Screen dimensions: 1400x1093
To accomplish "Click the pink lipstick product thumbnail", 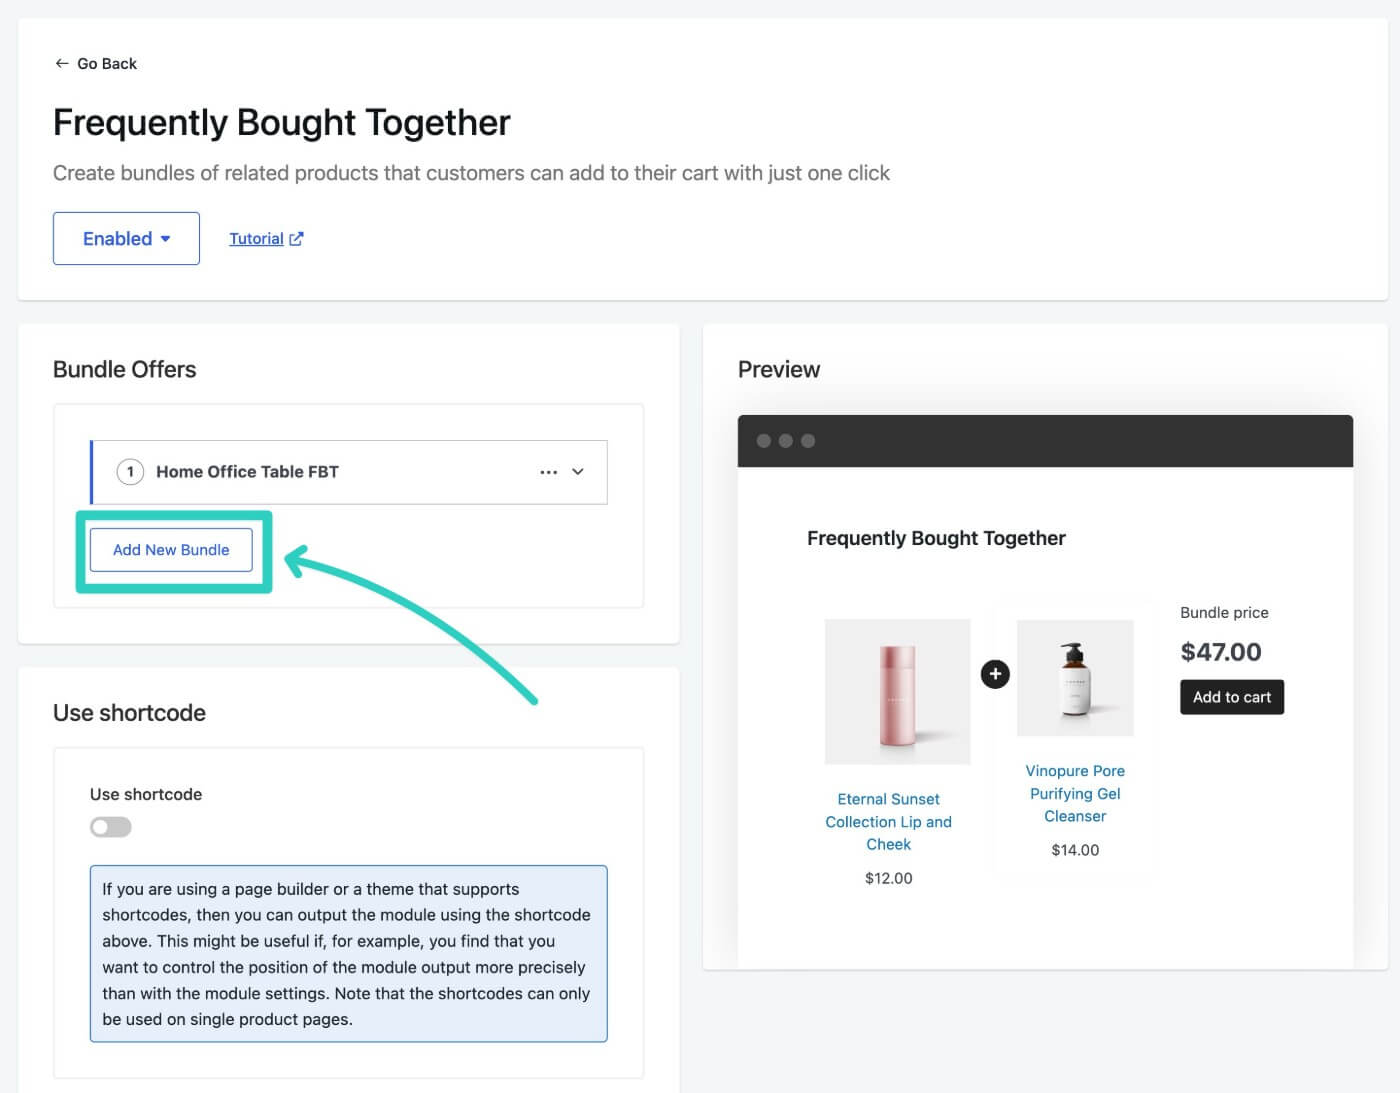I will coord(897,692).
